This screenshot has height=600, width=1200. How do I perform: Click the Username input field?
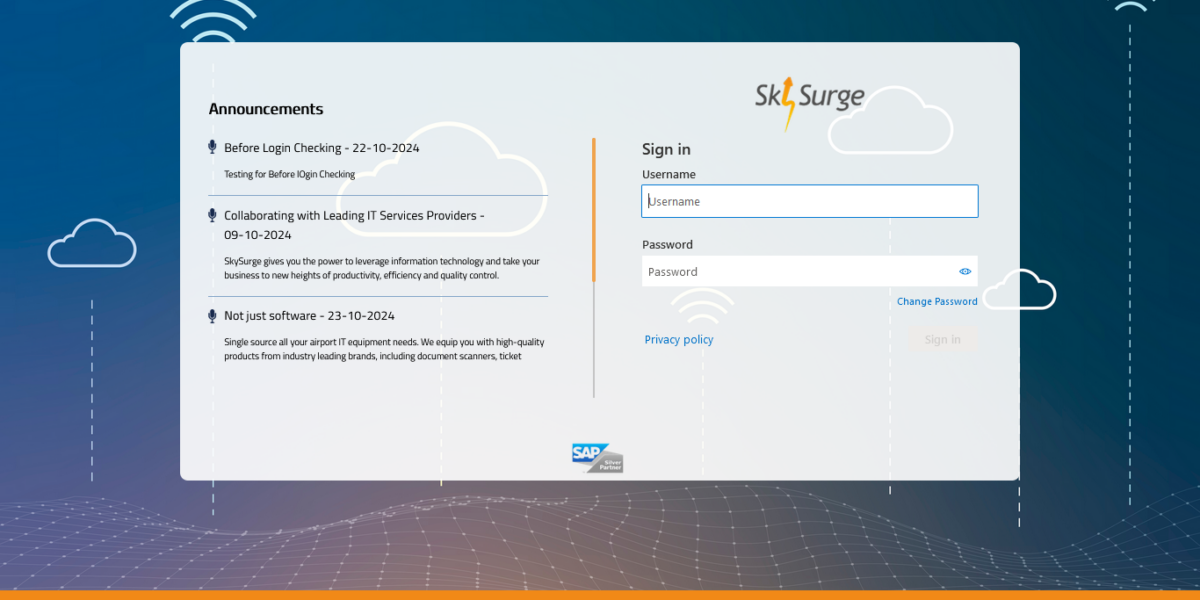tap(810, 201)
